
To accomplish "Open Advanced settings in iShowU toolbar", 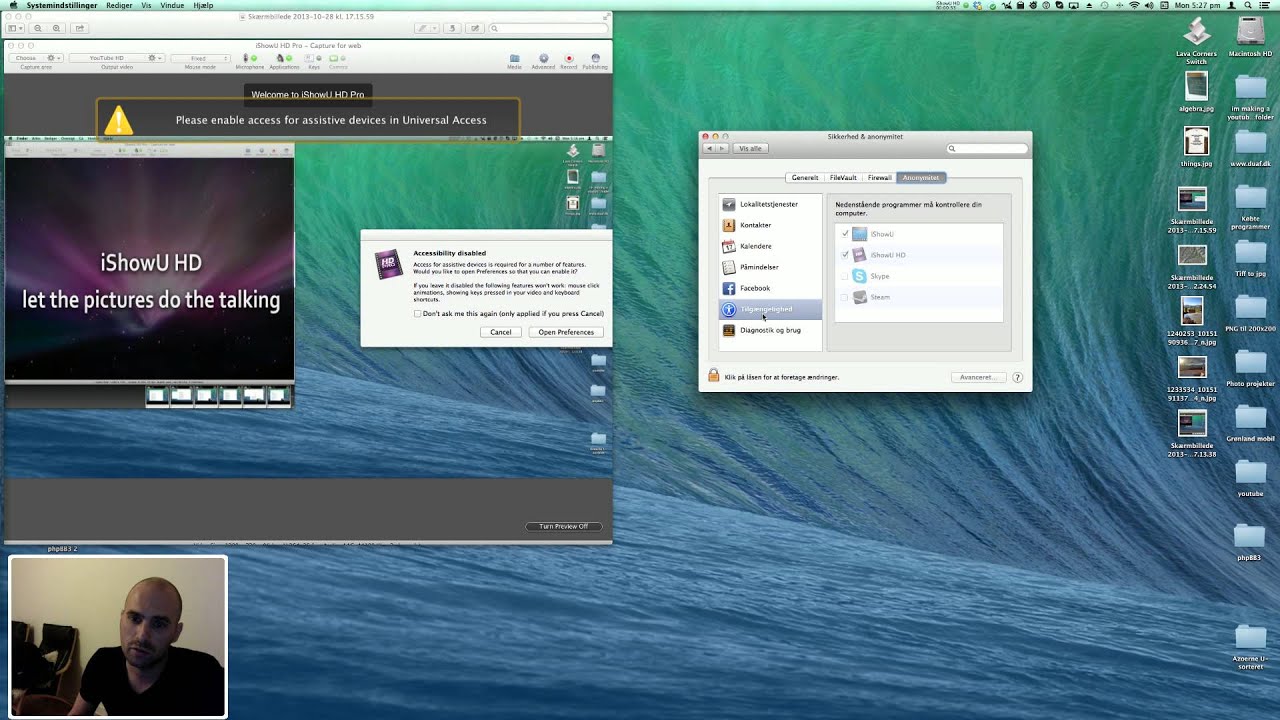I will 543,59.
